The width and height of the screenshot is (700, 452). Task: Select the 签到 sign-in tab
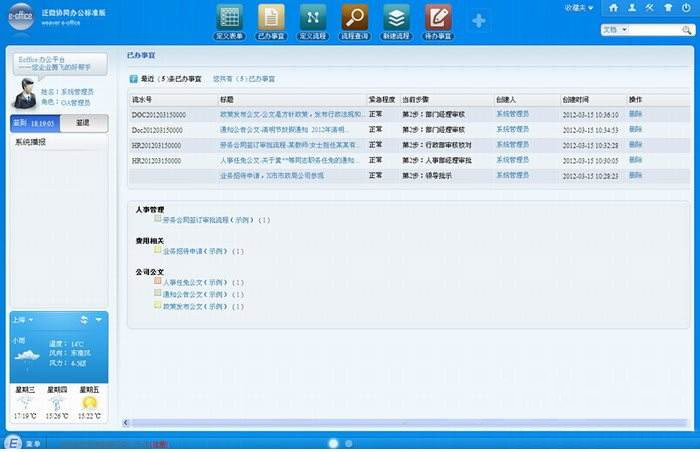point(35,123)
